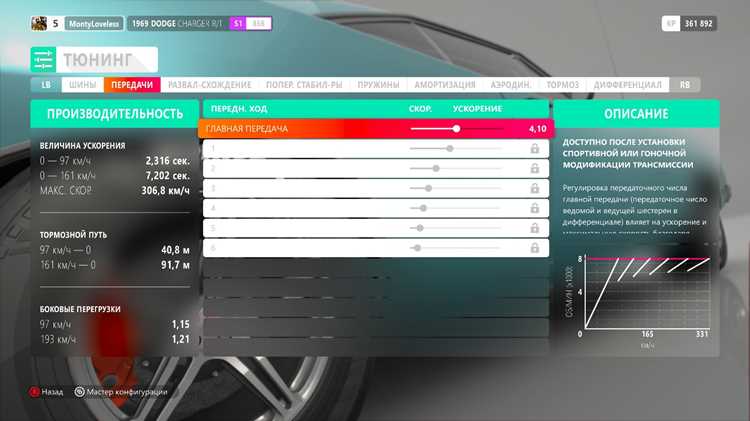Click the red B button icon for Назад
Image resolution: width=750 pixels, height=421 pixels.
click(34, 392)
